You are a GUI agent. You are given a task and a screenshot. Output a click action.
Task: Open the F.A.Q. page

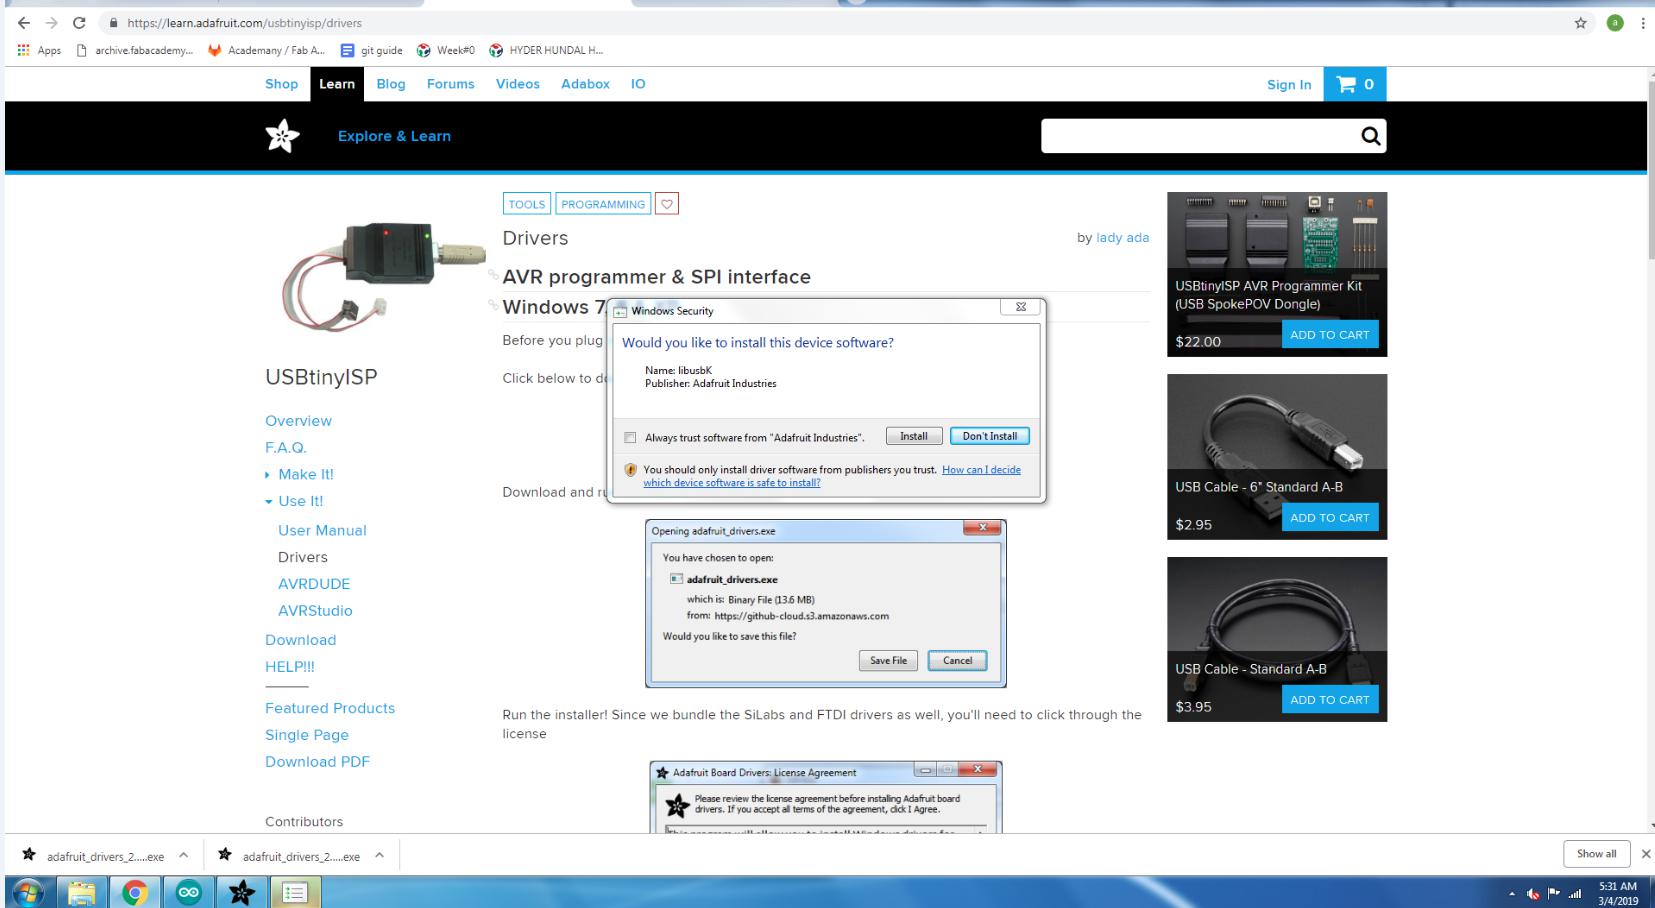[286, 448]
